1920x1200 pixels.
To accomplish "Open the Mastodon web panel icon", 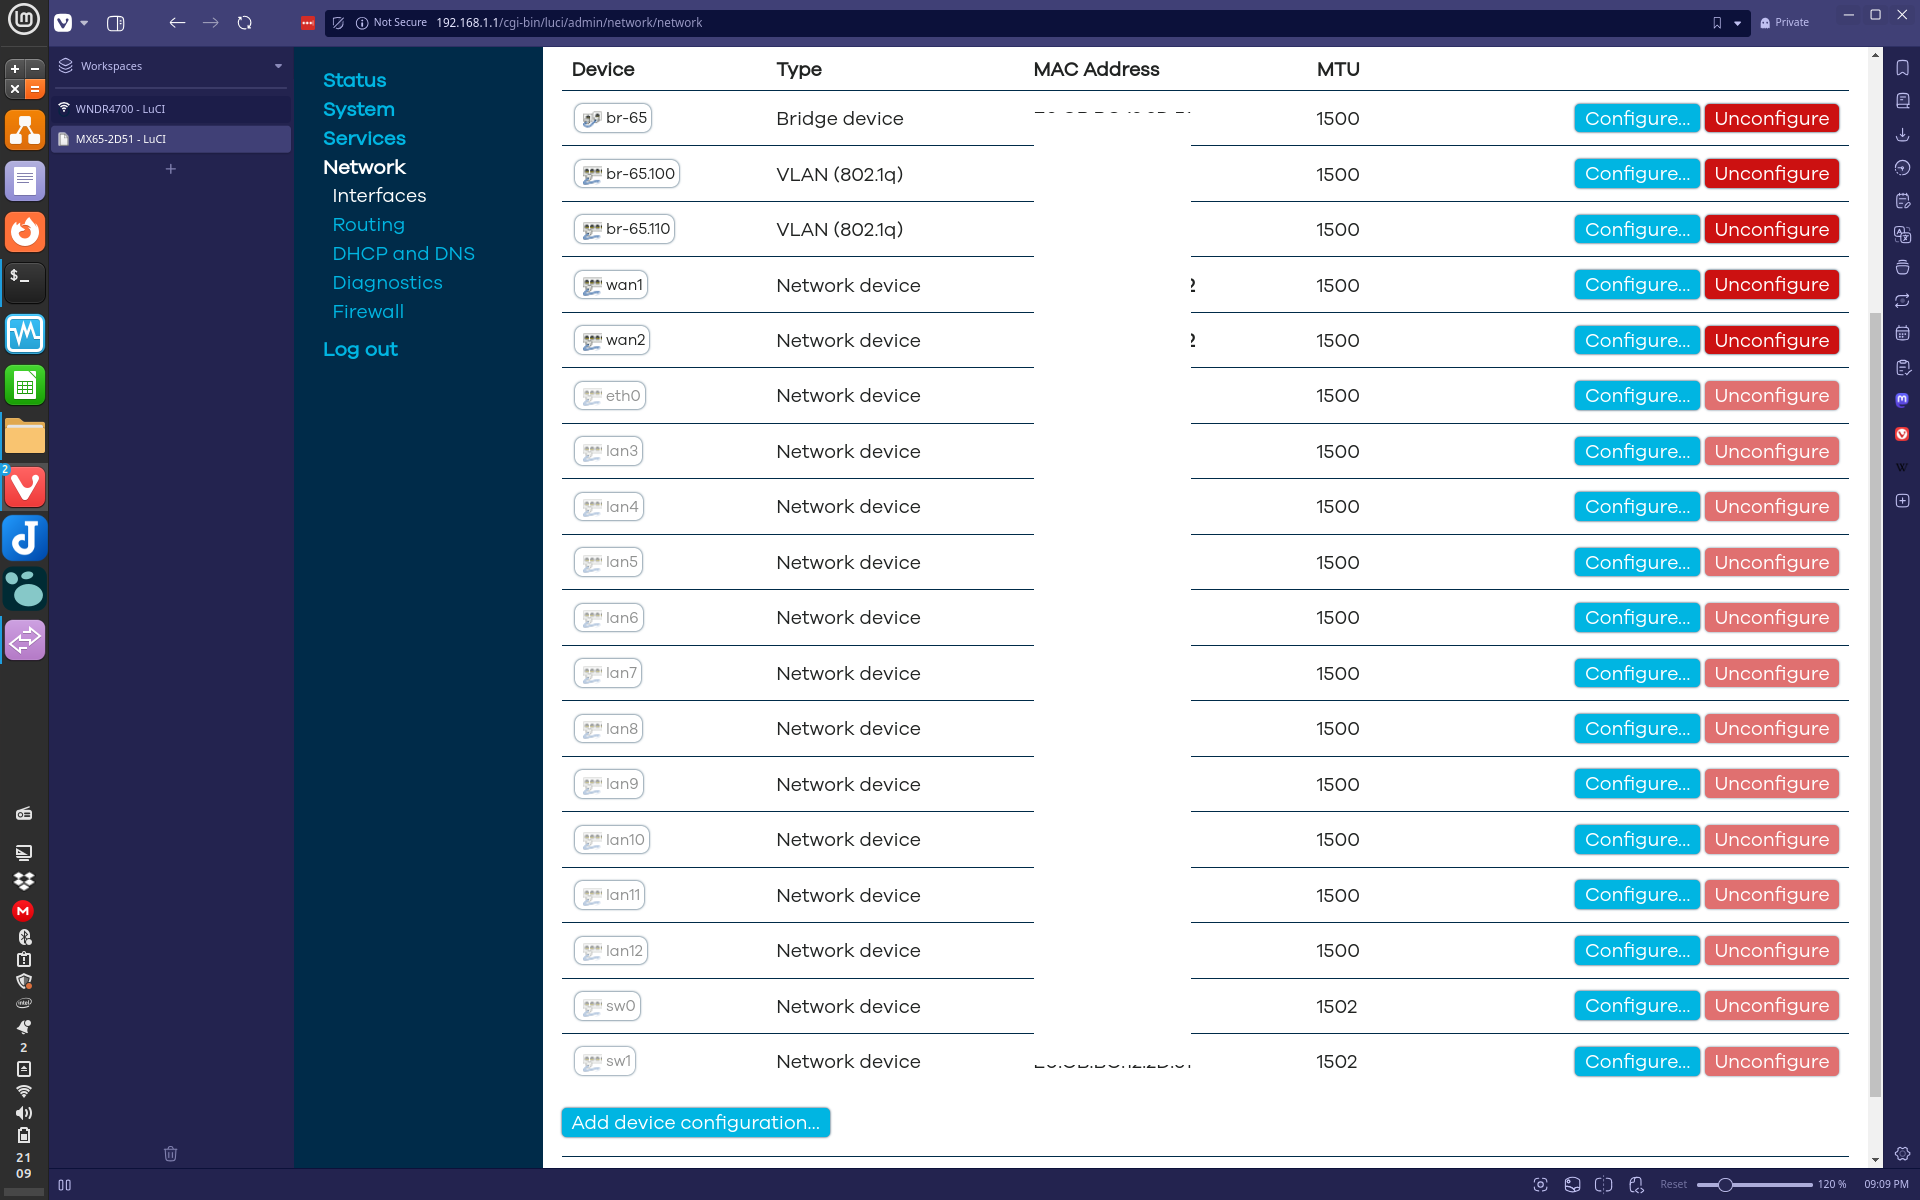I will click(1902, 400).
